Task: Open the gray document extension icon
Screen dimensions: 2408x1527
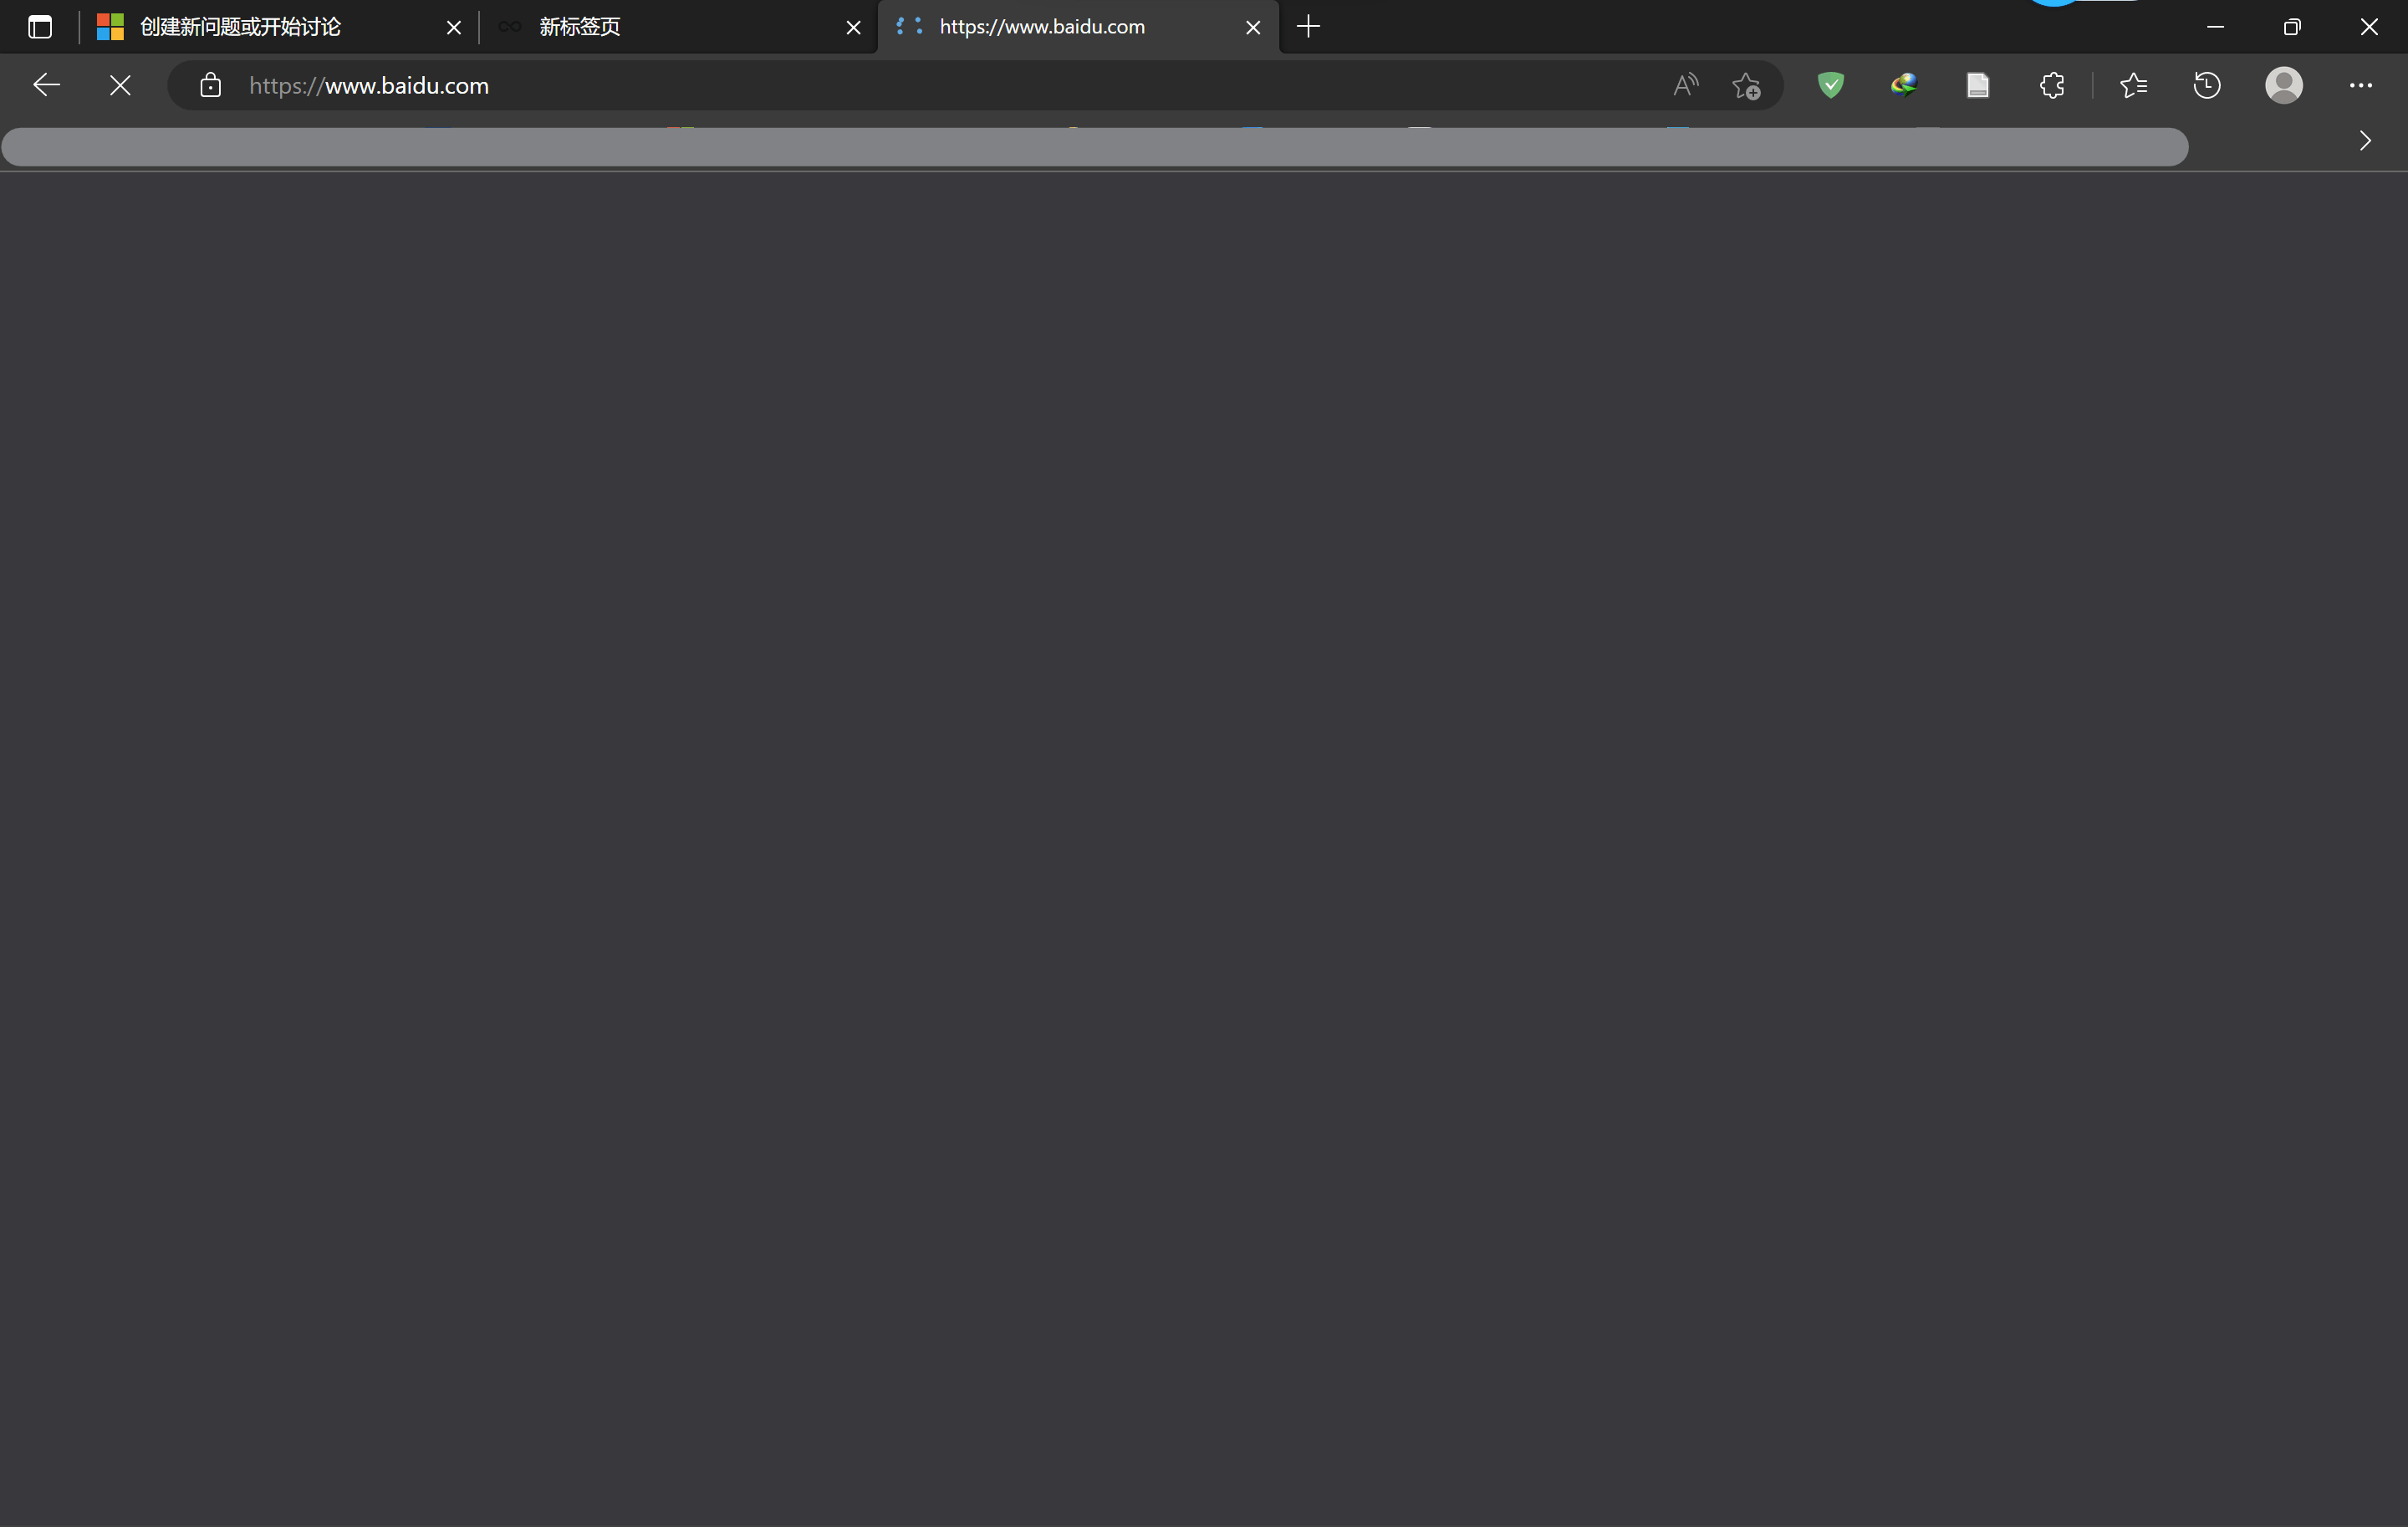Action: pos(1977,86)
